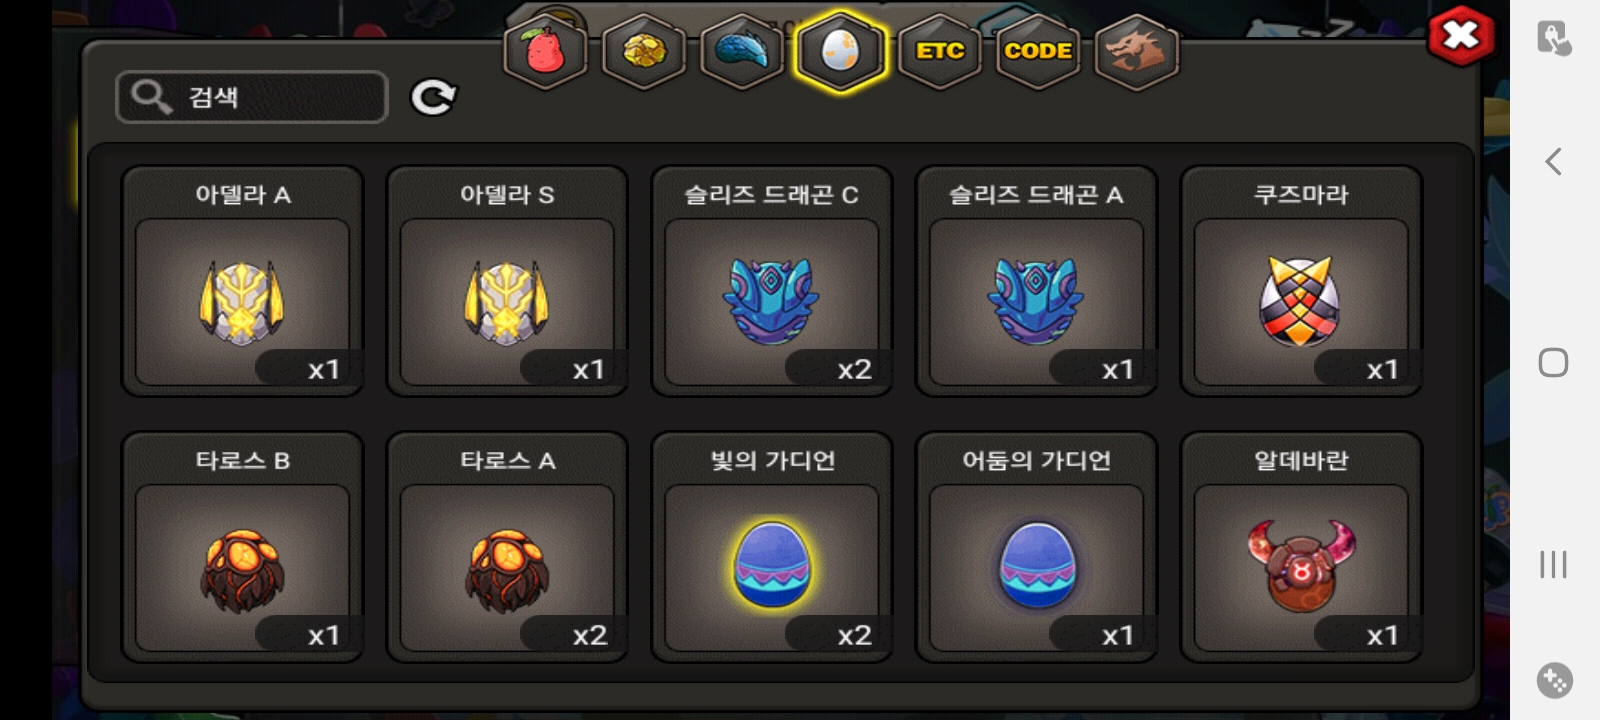The height and width of the screenshot is (720, 1600).
Task: Select the blue dragon scale category tab
Action: [x=742, y=51]
